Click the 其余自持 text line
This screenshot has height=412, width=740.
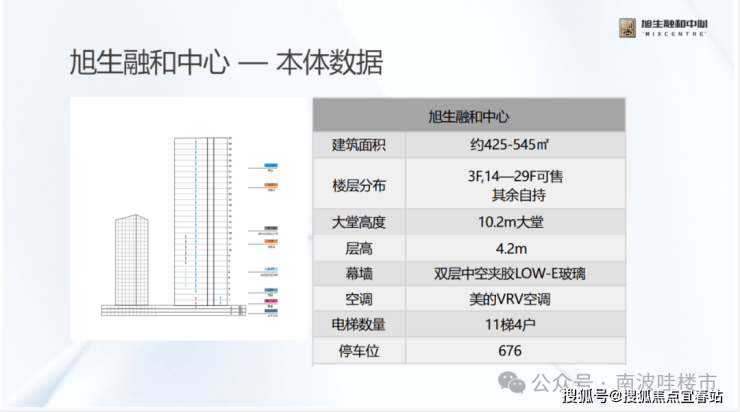(x=519, y=195)
